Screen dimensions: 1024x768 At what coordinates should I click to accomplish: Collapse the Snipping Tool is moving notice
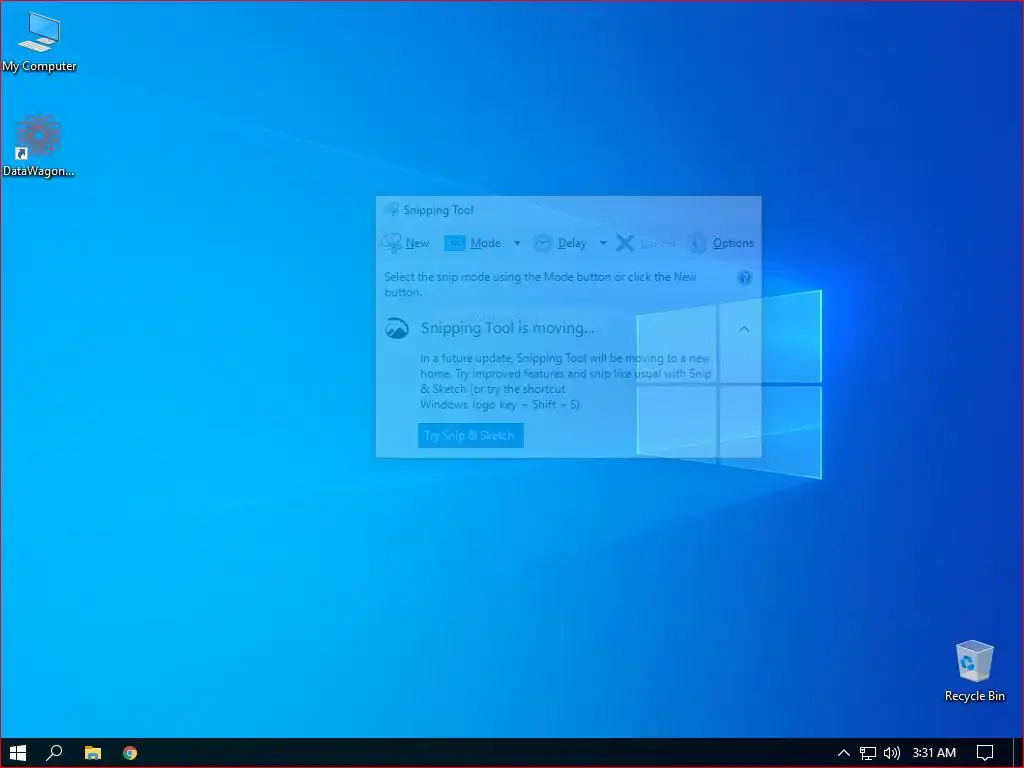click(x=744, y=328)
